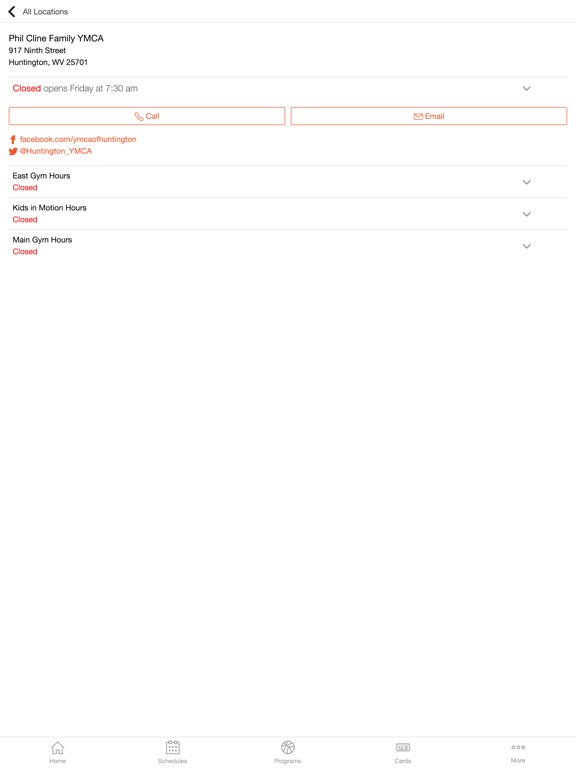The width and height of the screenshot is (576, 768).
Task: Open facebook.com/ymcaofhuntington link
Action: pos(78,139)
